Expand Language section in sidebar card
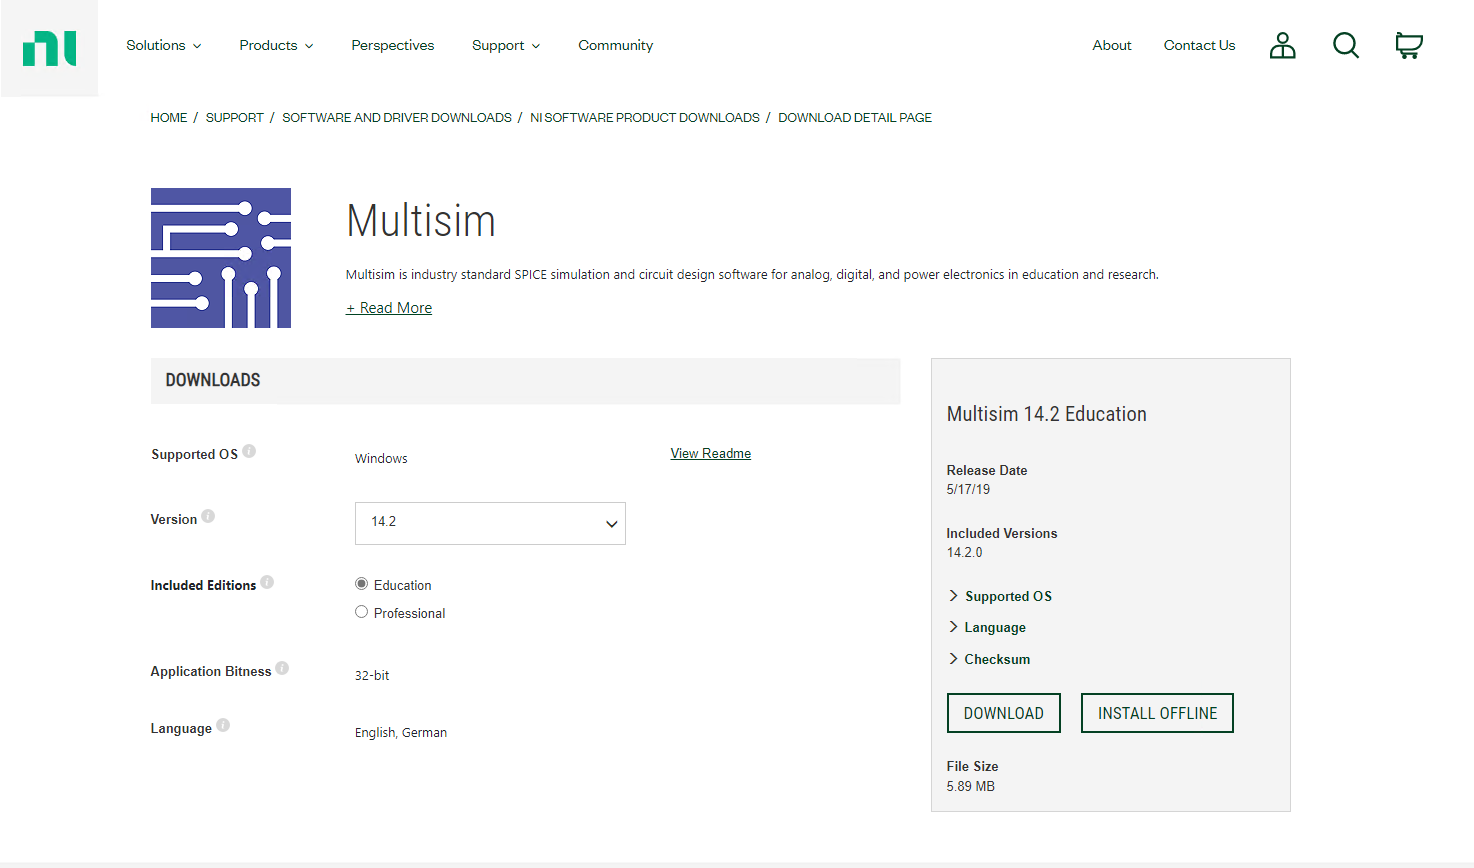The width and height of the screenshot is (1474, 868). 987,627
